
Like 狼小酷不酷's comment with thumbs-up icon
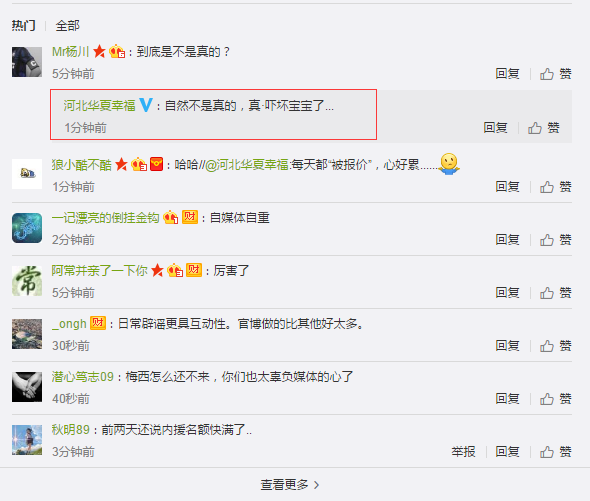pyautogui.click(x=556, y=187)
